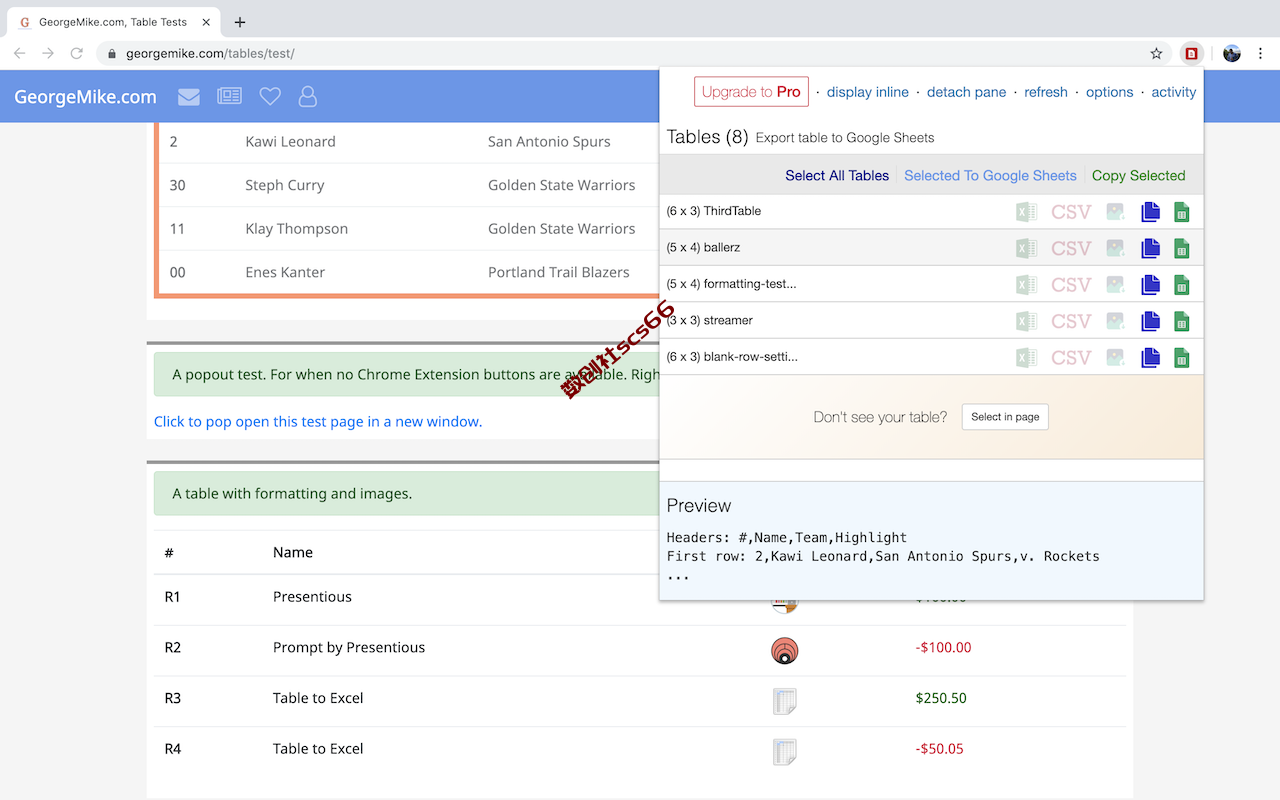1280x800 pixels.
Task: Open the mail envelope icon in site header
Action: (189, 97)
